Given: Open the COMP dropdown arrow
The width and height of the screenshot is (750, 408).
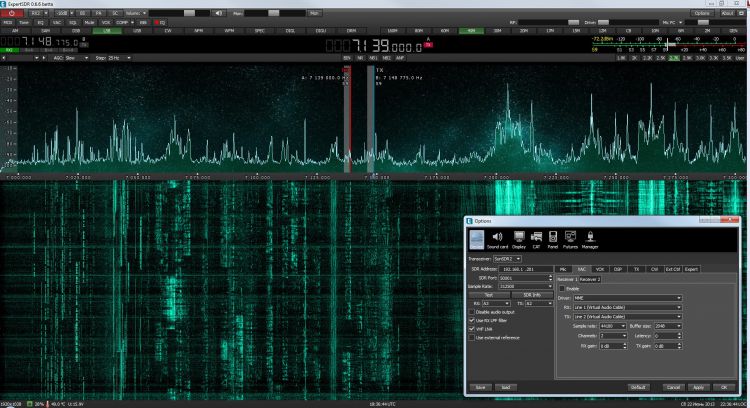Looking at the screenshot, I should 132,22.
